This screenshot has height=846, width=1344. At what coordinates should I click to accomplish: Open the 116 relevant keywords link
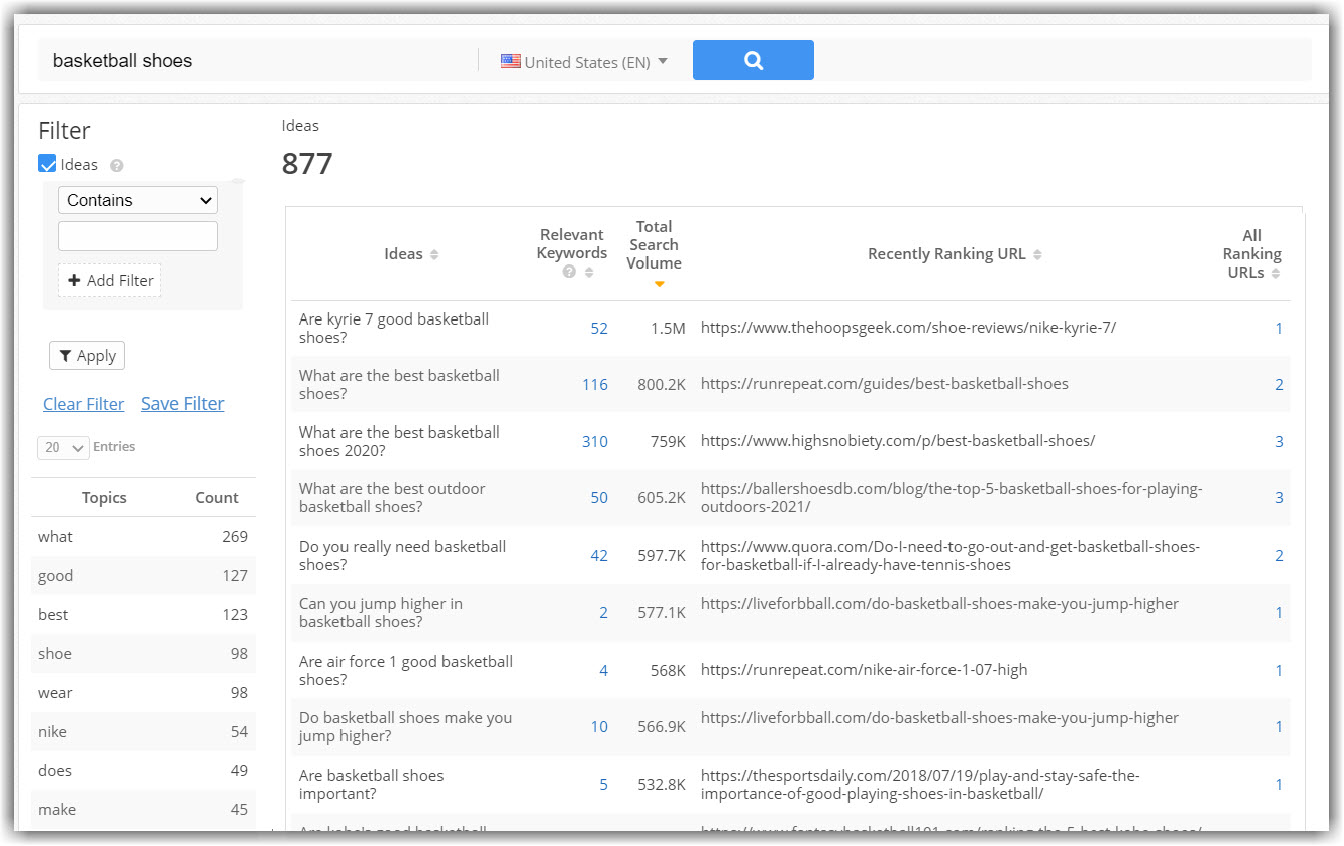point(595,384)
